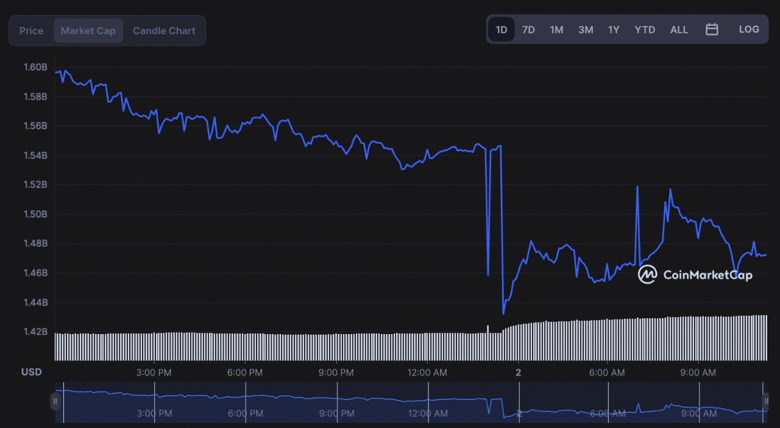Click the 1.60B starting point of the line
This screenshot has height=428, width=780.
(x=57, y=72)
